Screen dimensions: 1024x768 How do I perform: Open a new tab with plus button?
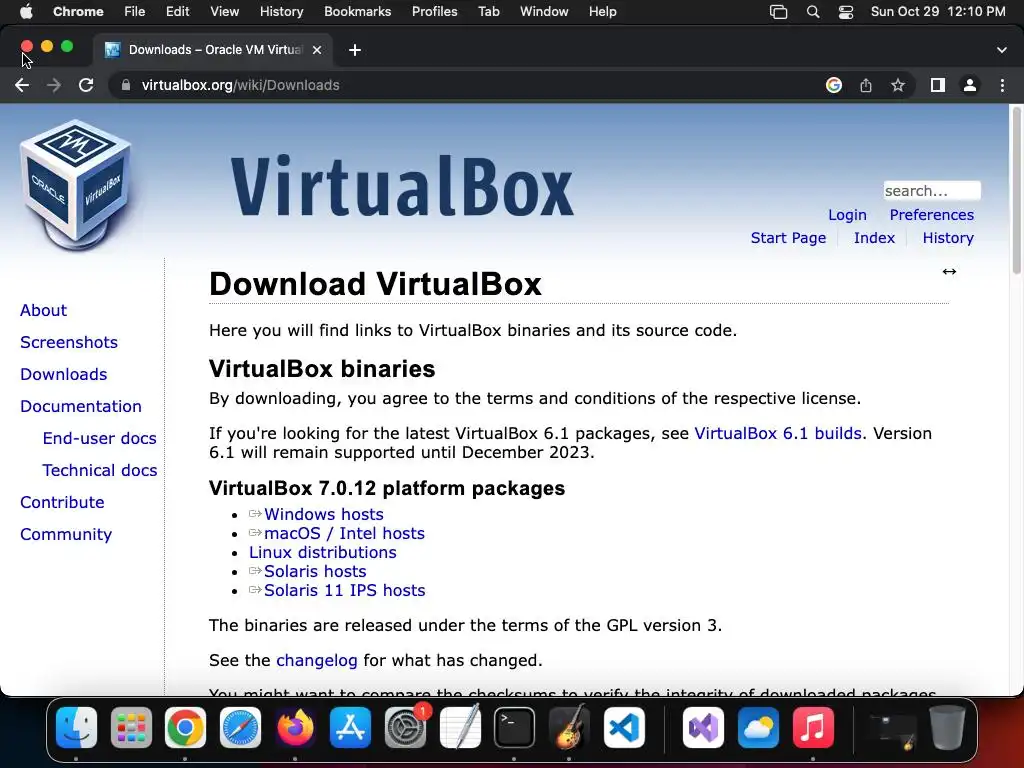(355, 50)
